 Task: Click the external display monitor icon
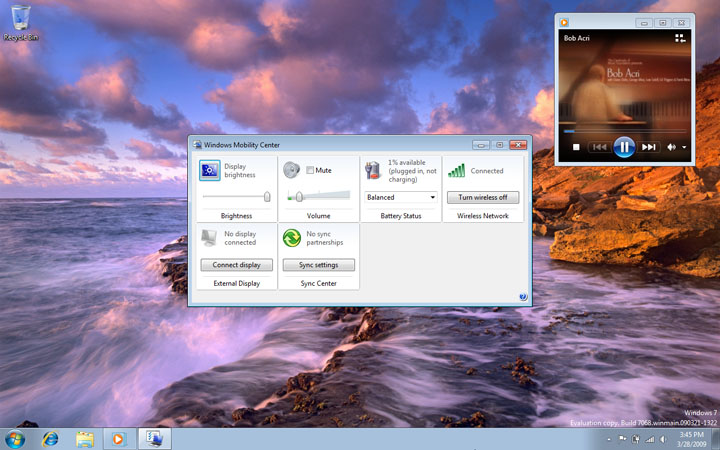click(210, 238)
